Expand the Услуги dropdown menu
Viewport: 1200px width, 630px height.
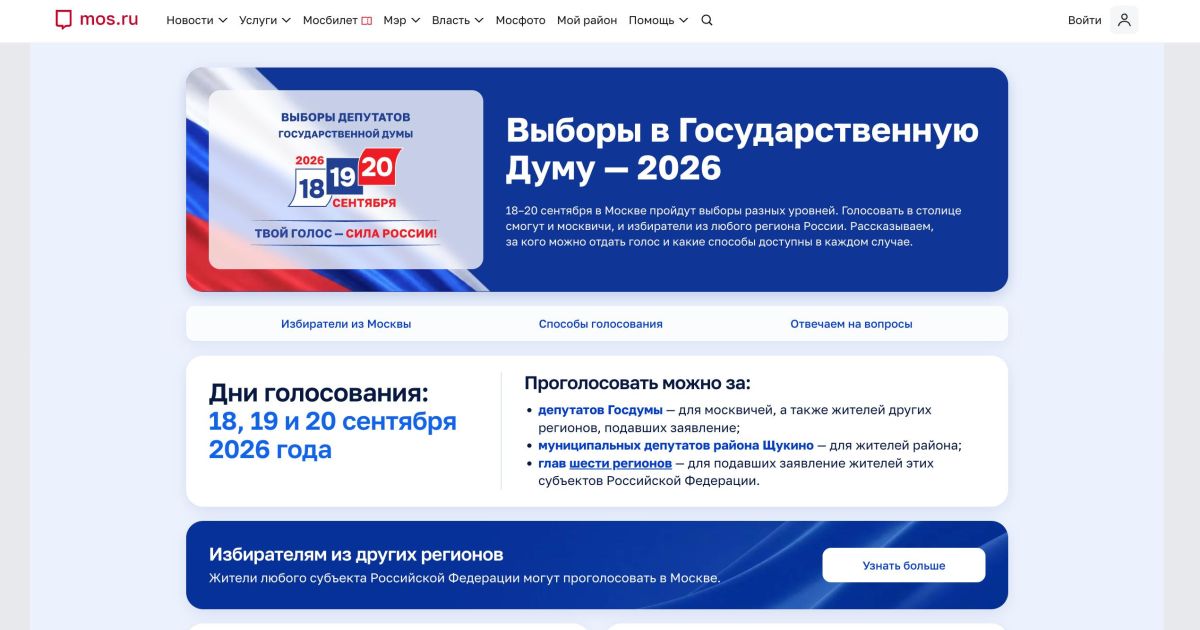pos(265,20)
